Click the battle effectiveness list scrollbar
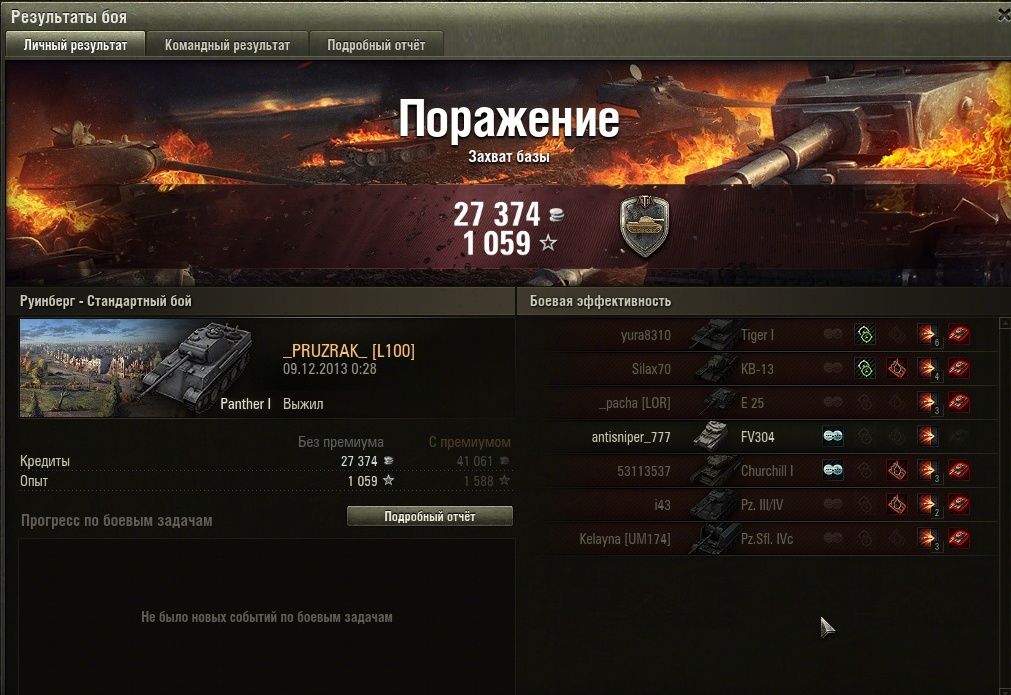This screenshot has height=695, width=1011. tap(1004, 503)
